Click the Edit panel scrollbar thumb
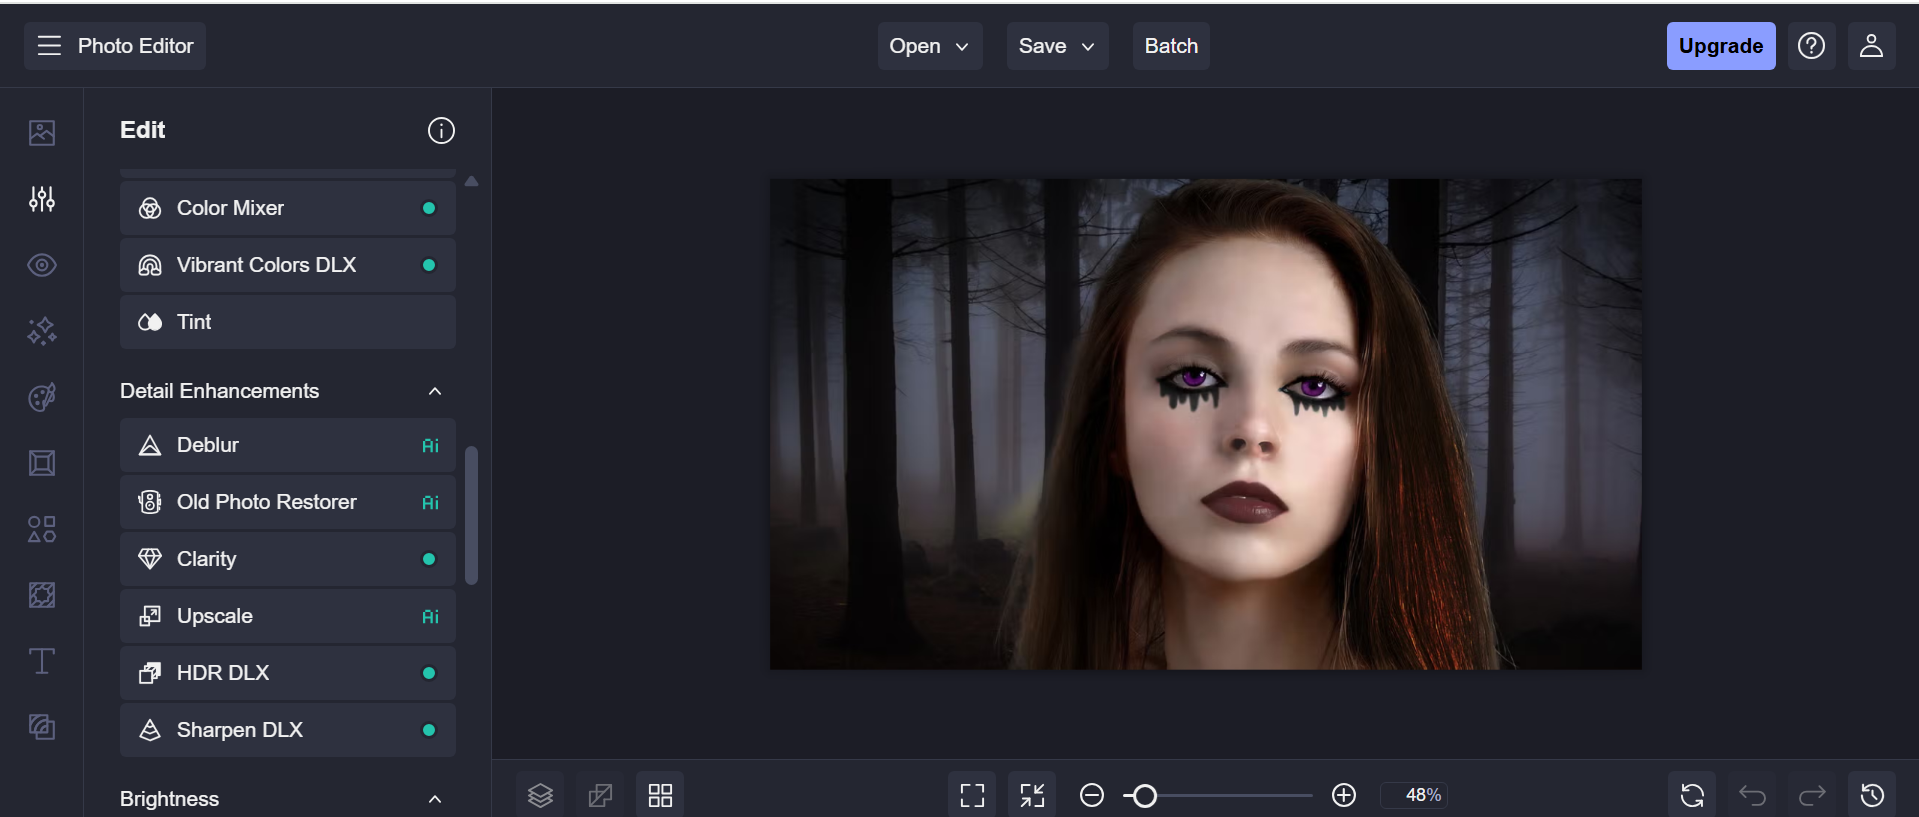1919x817 pixels. [471, 515]
